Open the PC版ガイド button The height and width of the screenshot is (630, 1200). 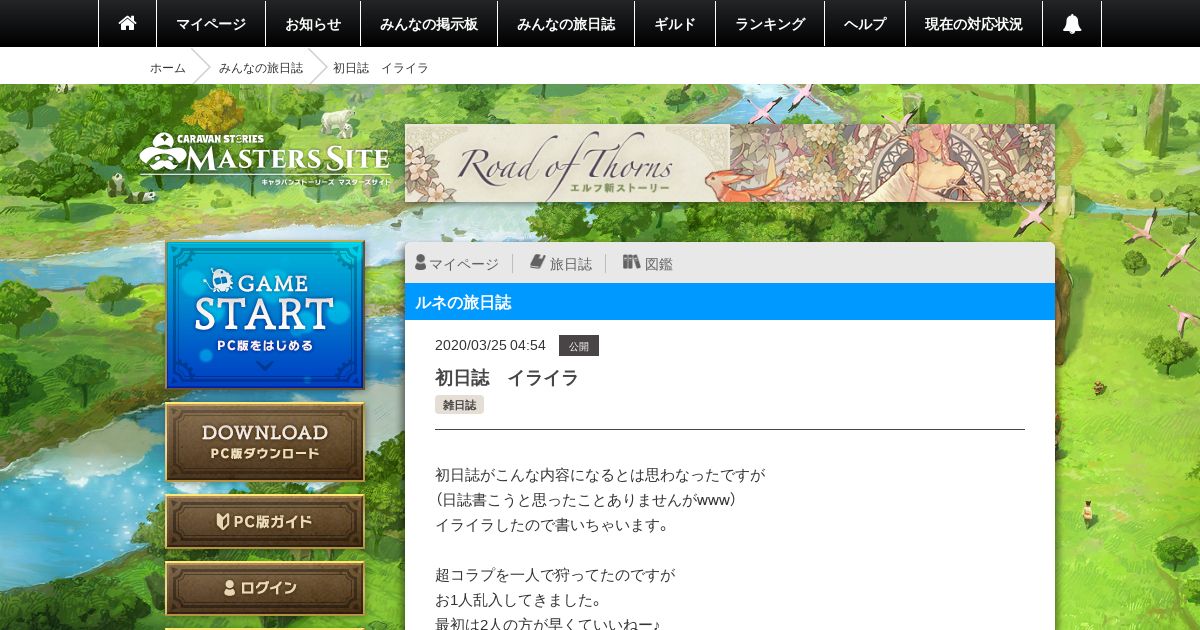[265, 521]
